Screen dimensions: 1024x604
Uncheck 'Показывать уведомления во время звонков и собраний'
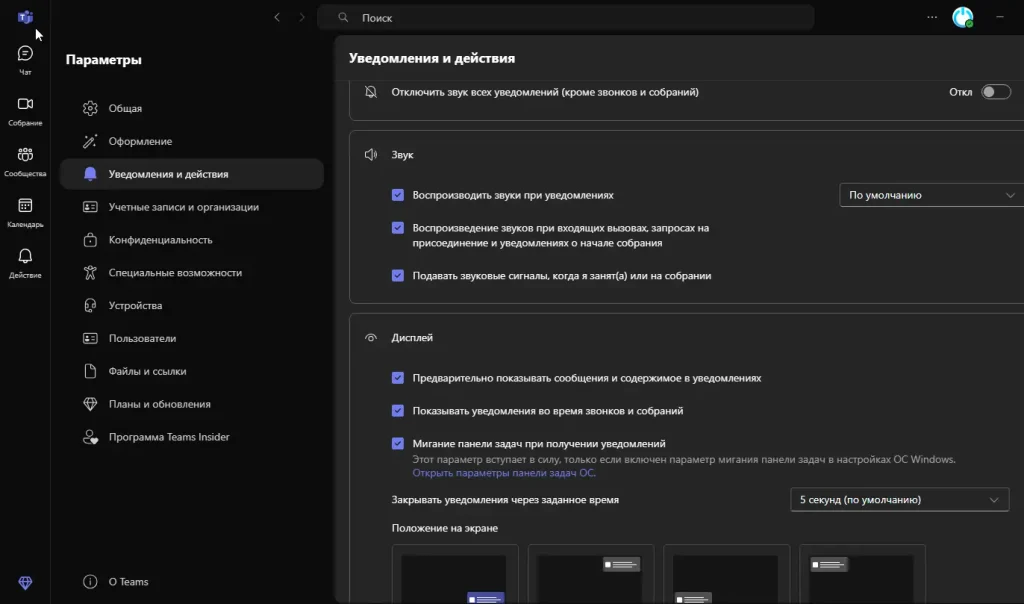(x=398, y=411)
